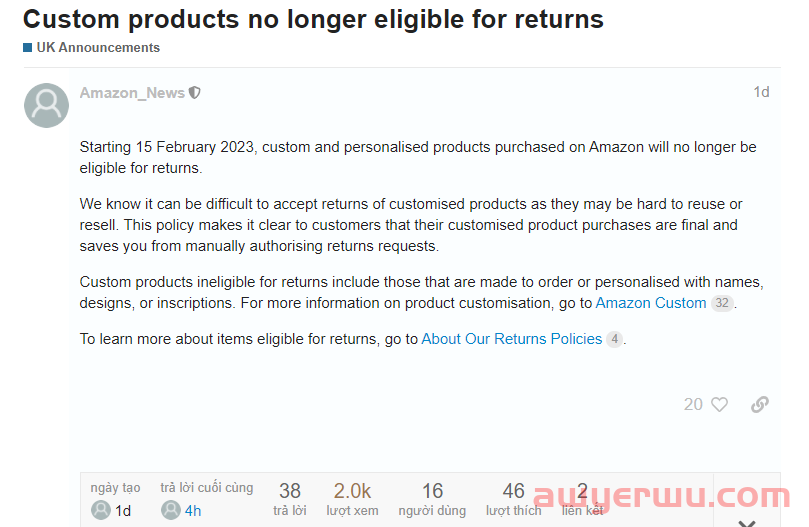Click the moderator shield icon beside Amazon_News

pyautogui.click(x=195, y=93)
